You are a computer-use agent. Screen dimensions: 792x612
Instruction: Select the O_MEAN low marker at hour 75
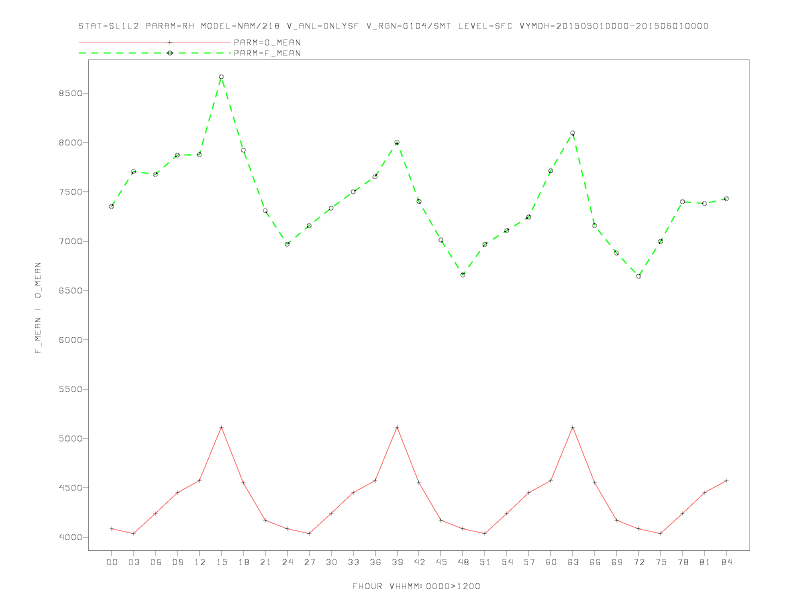pyautogui.click(x=661, y=533)
